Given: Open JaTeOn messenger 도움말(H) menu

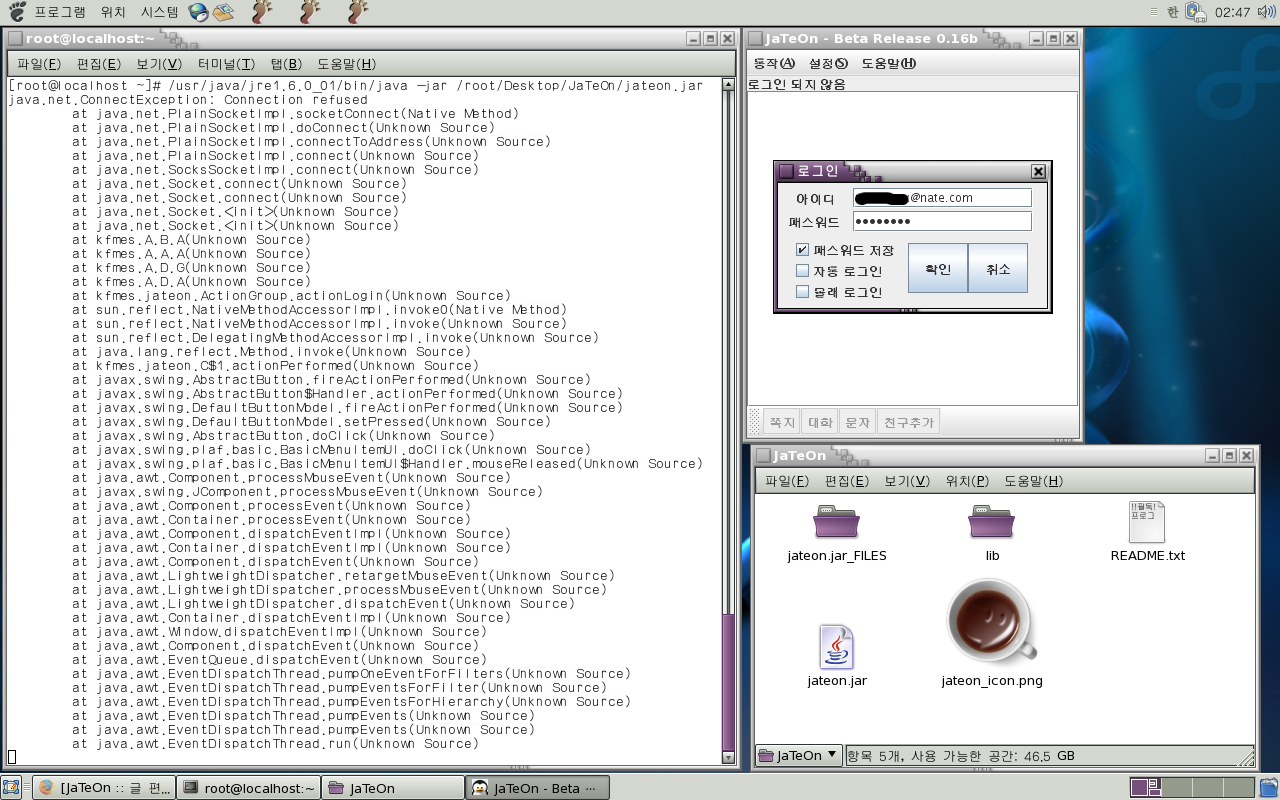Looking at the screenshot, I should click(x=888, y=63).
